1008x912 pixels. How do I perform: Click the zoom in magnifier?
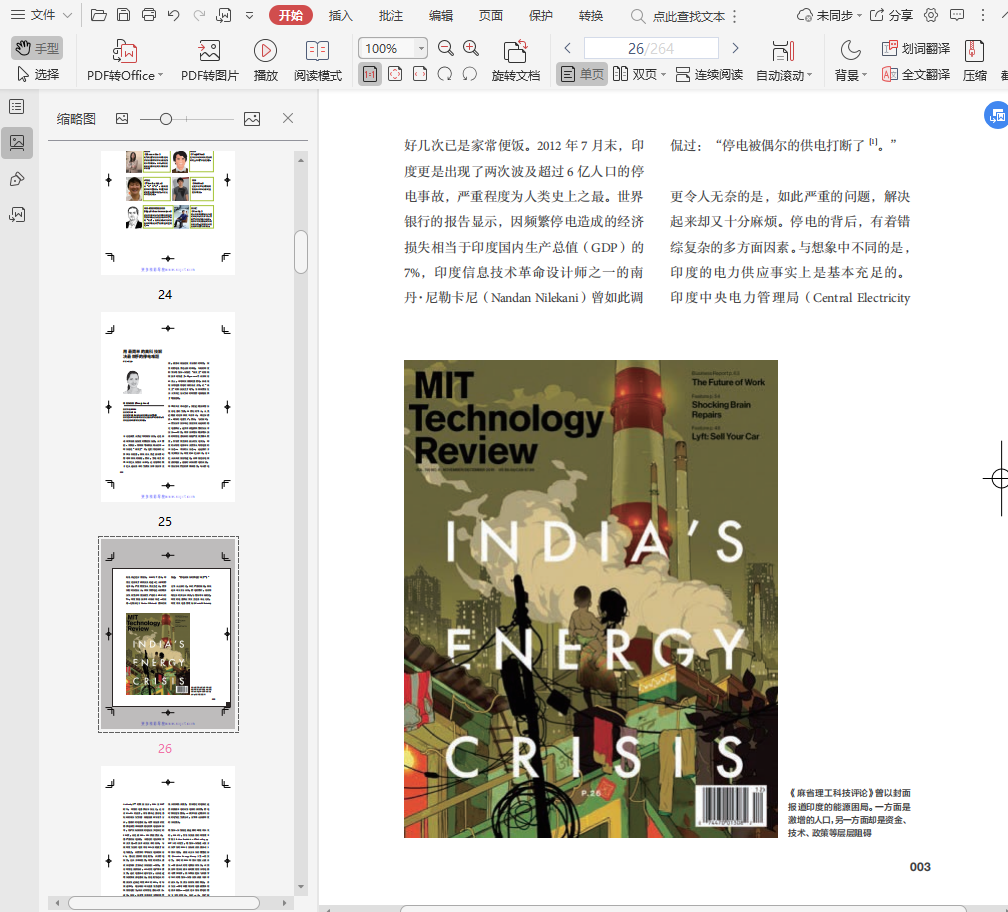(x=471, y=48)
